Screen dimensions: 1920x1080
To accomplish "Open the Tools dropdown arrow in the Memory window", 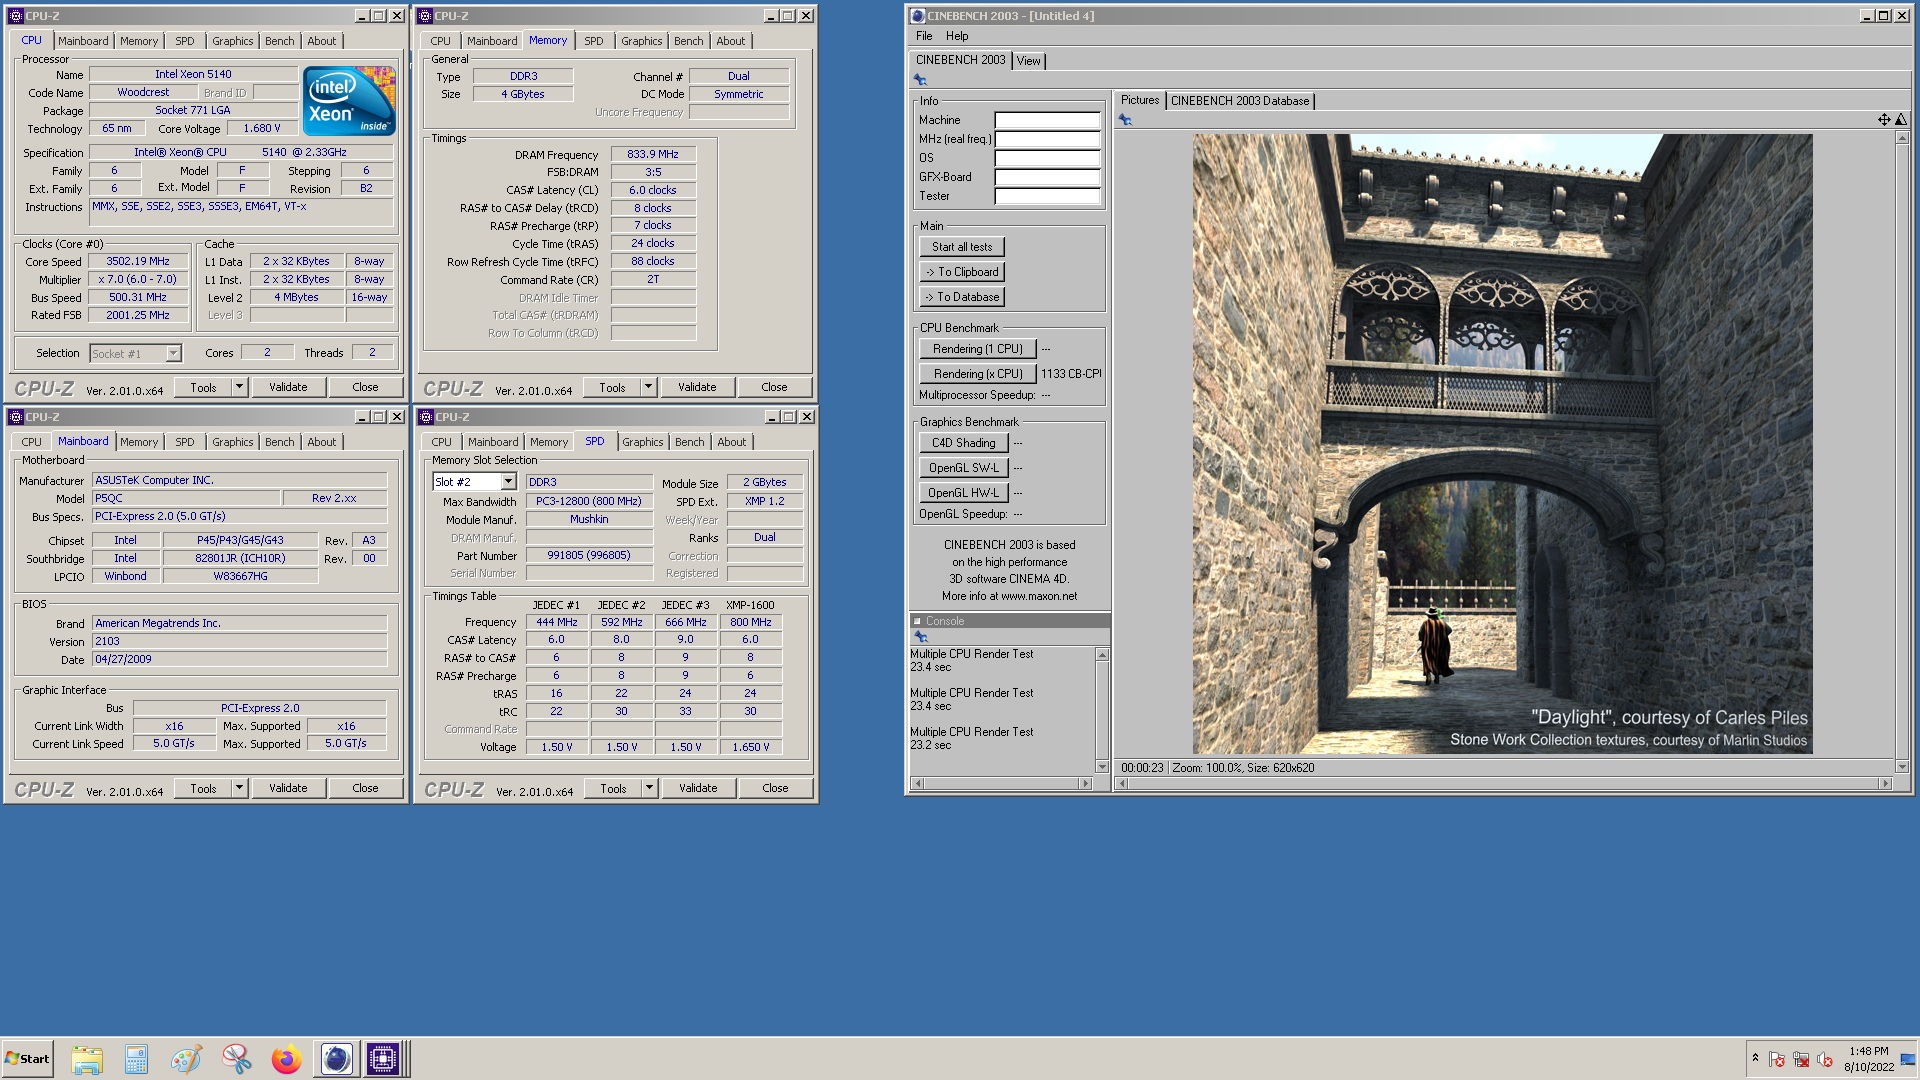I will click(648, 387).
